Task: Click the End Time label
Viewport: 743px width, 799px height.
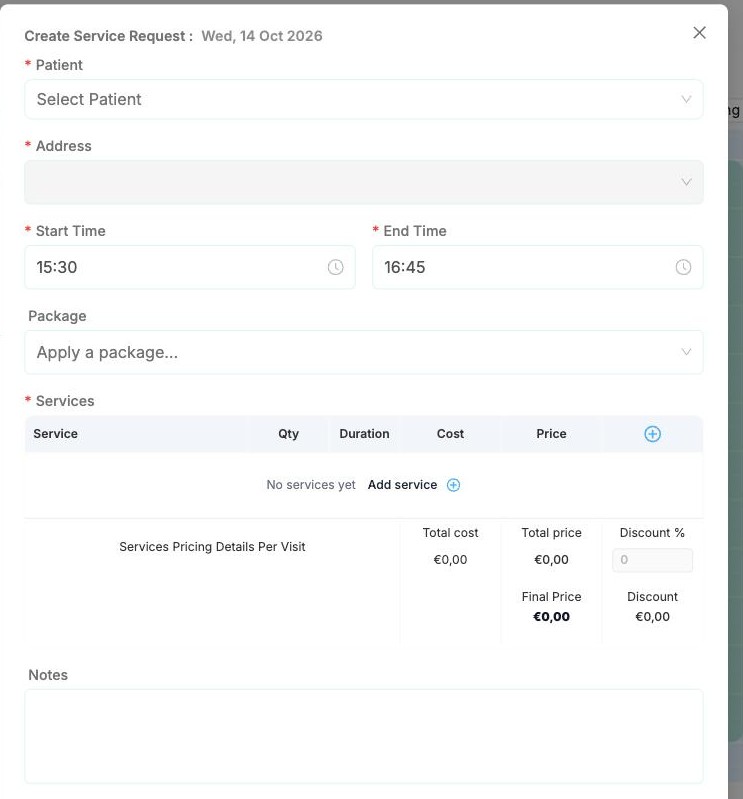Action: click(x=415, y=231)
